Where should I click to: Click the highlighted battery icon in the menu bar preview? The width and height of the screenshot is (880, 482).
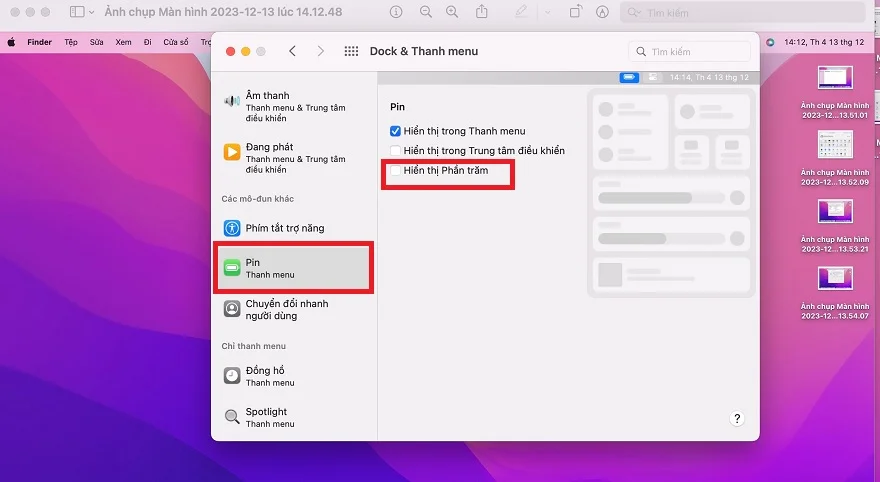(629, 77)
